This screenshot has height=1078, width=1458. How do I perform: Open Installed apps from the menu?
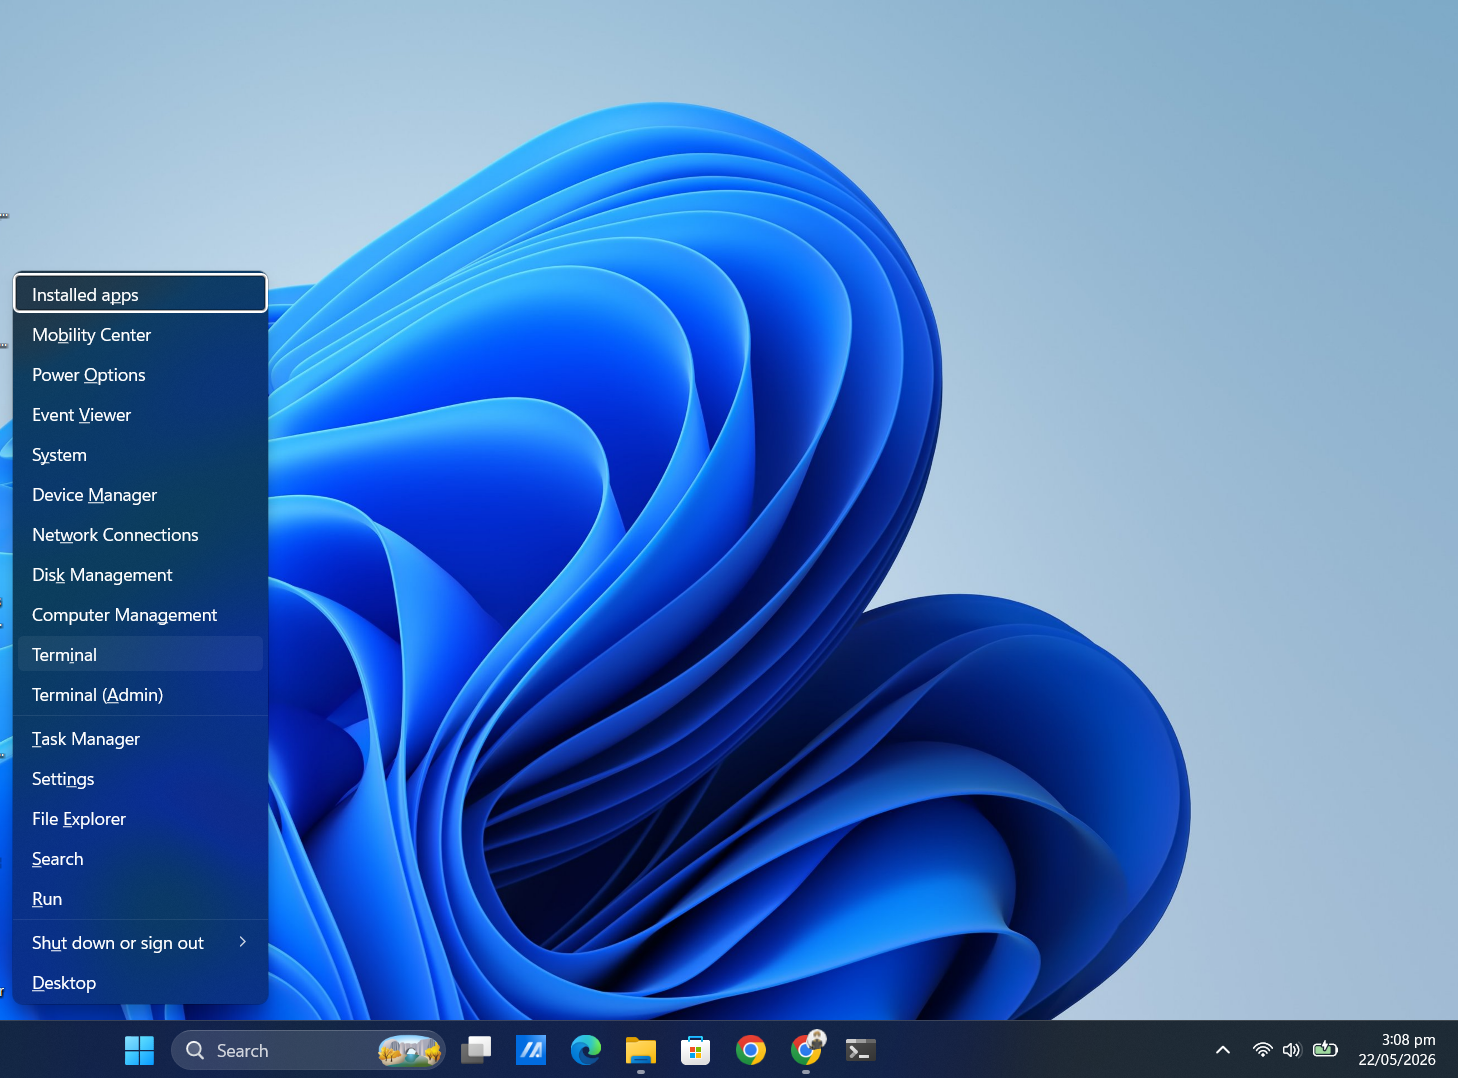click(140, 293)
